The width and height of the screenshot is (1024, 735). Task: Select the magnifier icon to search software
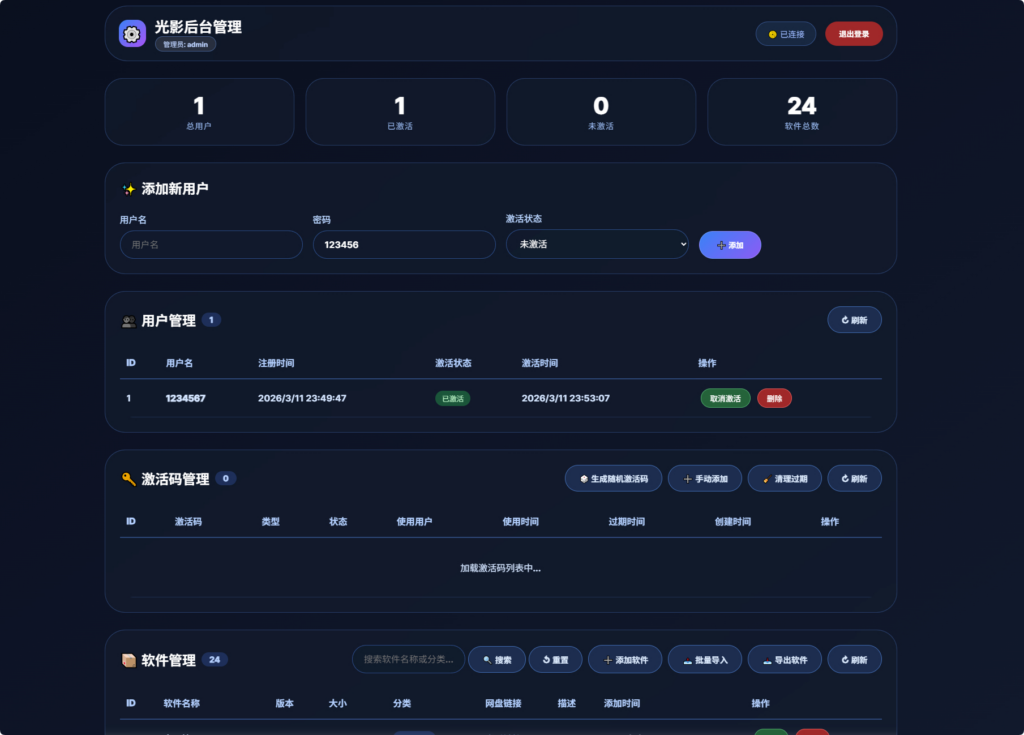[486, 659]
